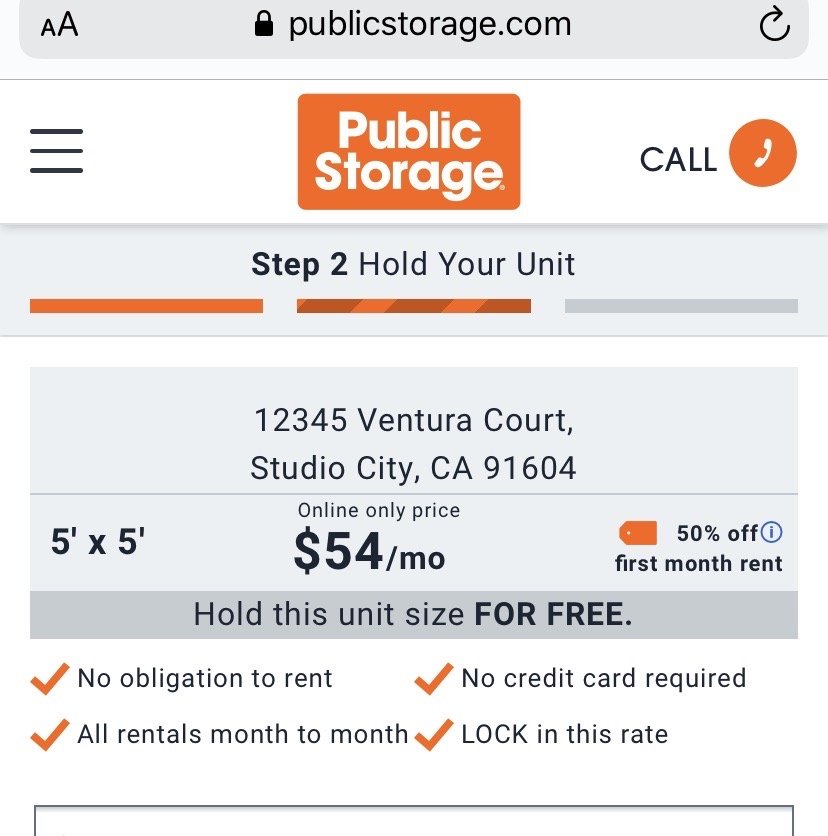Screen dimensions: 828x836
Task: Click the checkmark next to LOCK in this rate
Action: pos(433,734)
